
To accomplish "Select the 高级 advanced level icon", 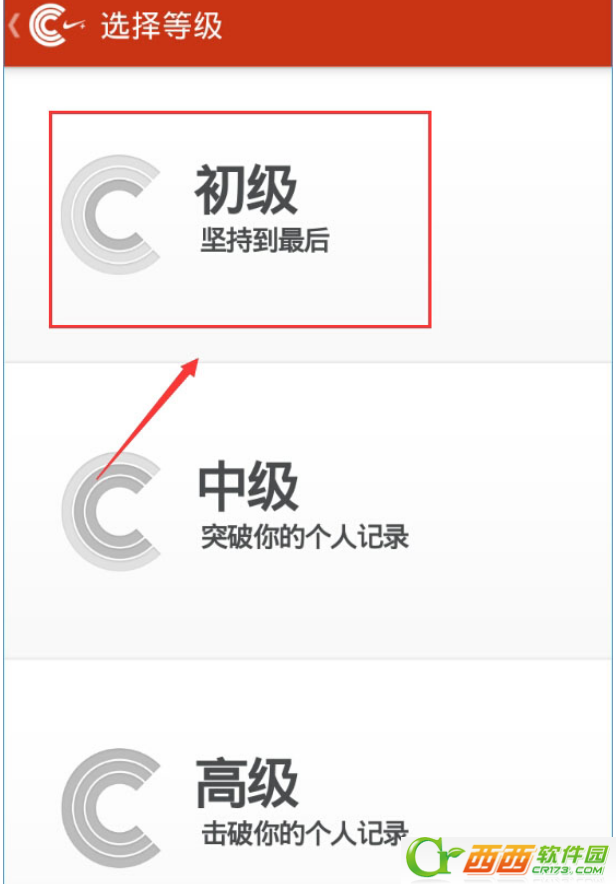I will (x=110, y=808).
